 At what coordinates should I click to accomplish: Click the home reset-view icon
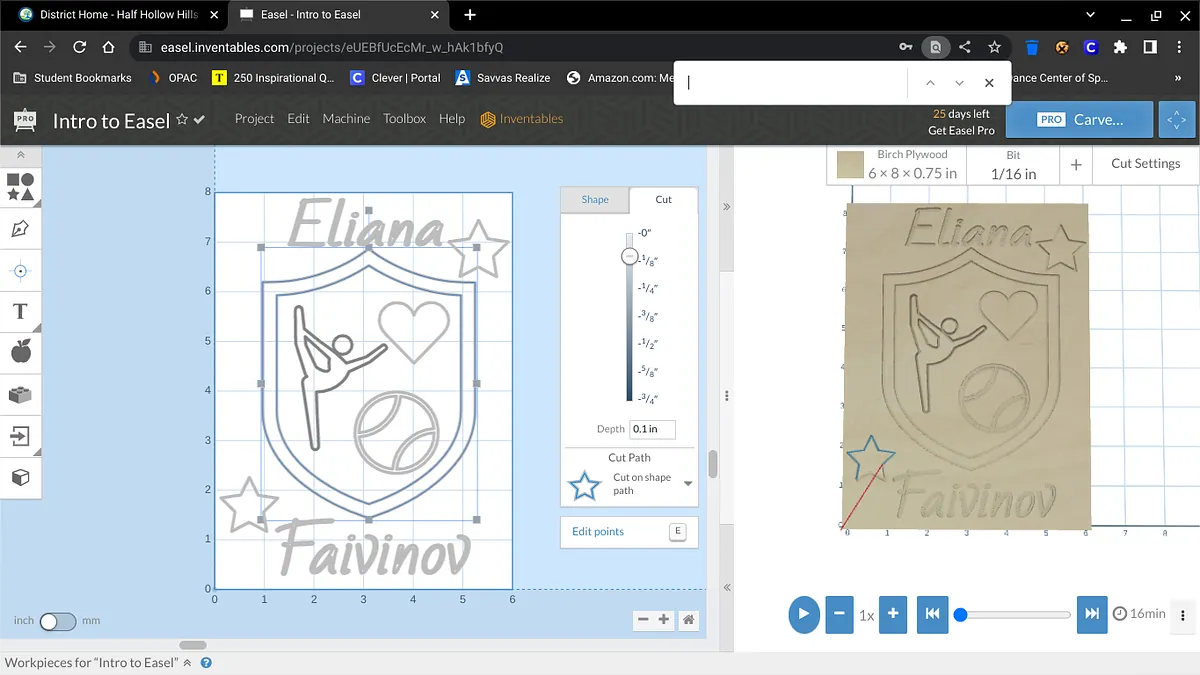coord(688,620)
